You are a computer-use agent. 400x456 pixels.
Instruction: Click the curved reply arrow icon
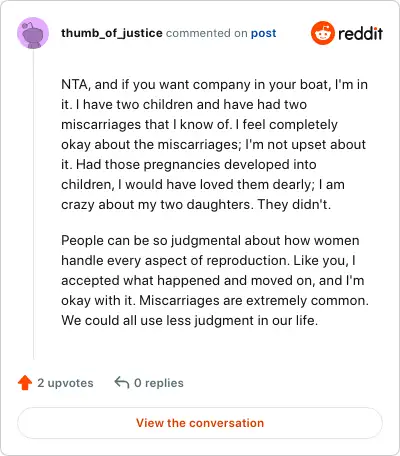click(x=122, y=382)
